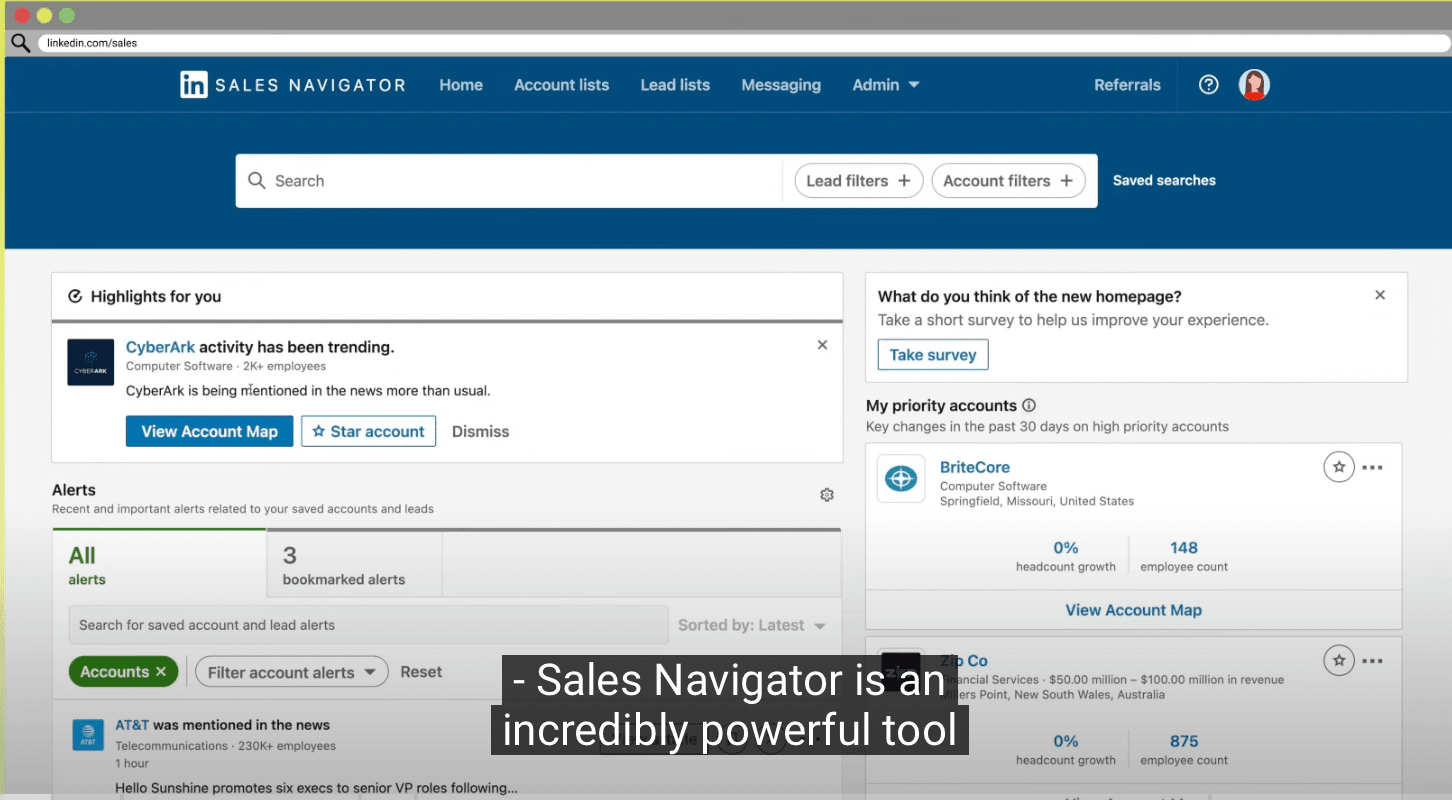Click the LinkedIn Sales Navigator logo
Screen dimensions: 1452x800
(x=292, y=85)
